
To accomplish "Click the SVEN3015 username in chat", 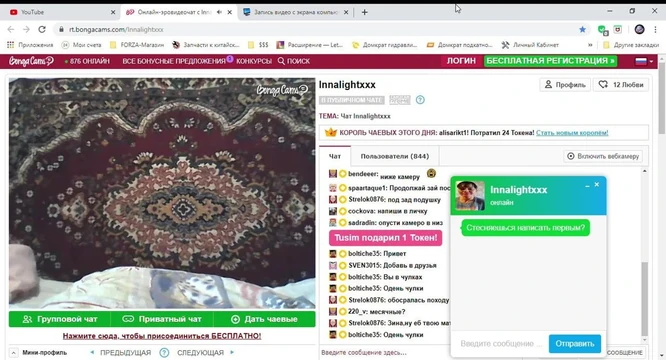I will 365,265.
